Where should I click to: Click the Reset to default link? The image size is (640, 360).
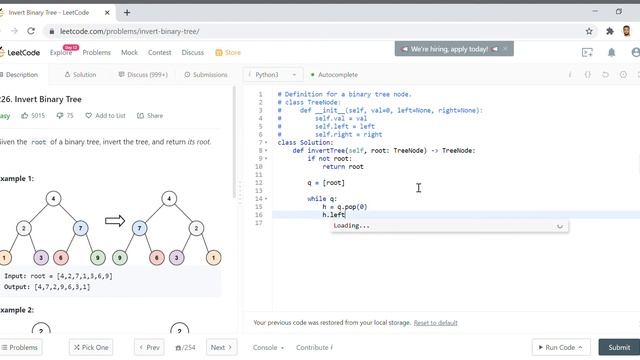(436, 323)
